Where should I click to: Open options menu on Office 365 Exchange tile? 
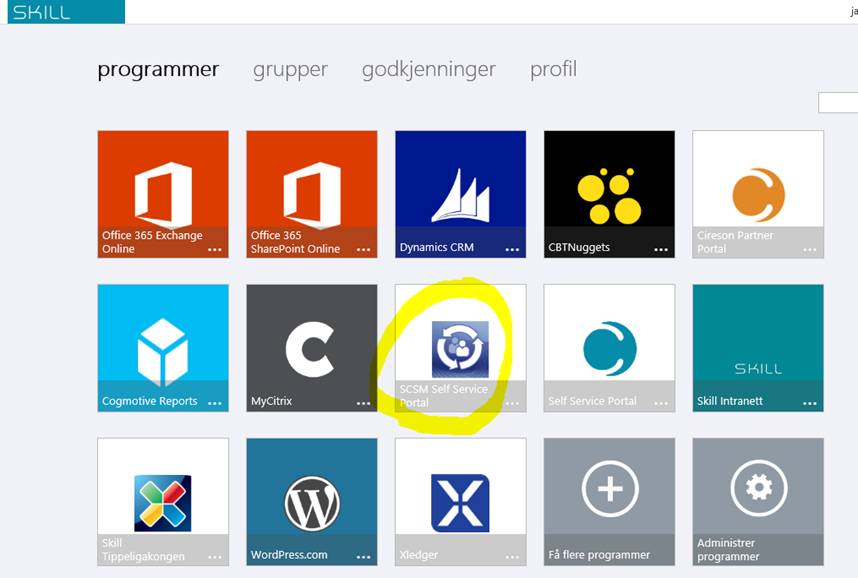point(215,250)
